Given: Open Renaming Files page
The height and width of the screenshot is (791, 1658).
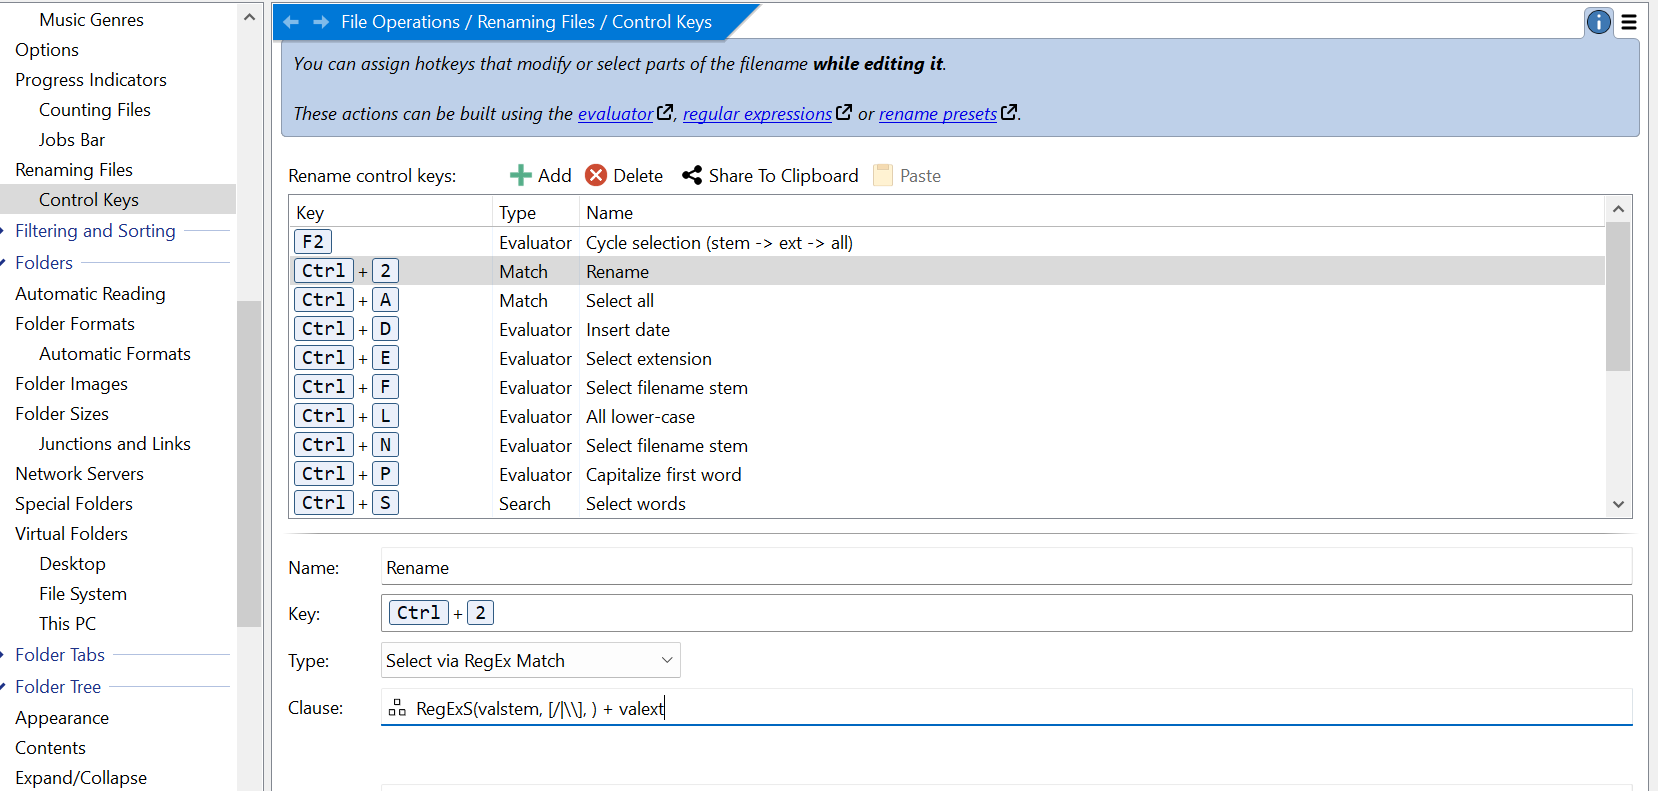Looking at the screenshot, I should 74,170.
